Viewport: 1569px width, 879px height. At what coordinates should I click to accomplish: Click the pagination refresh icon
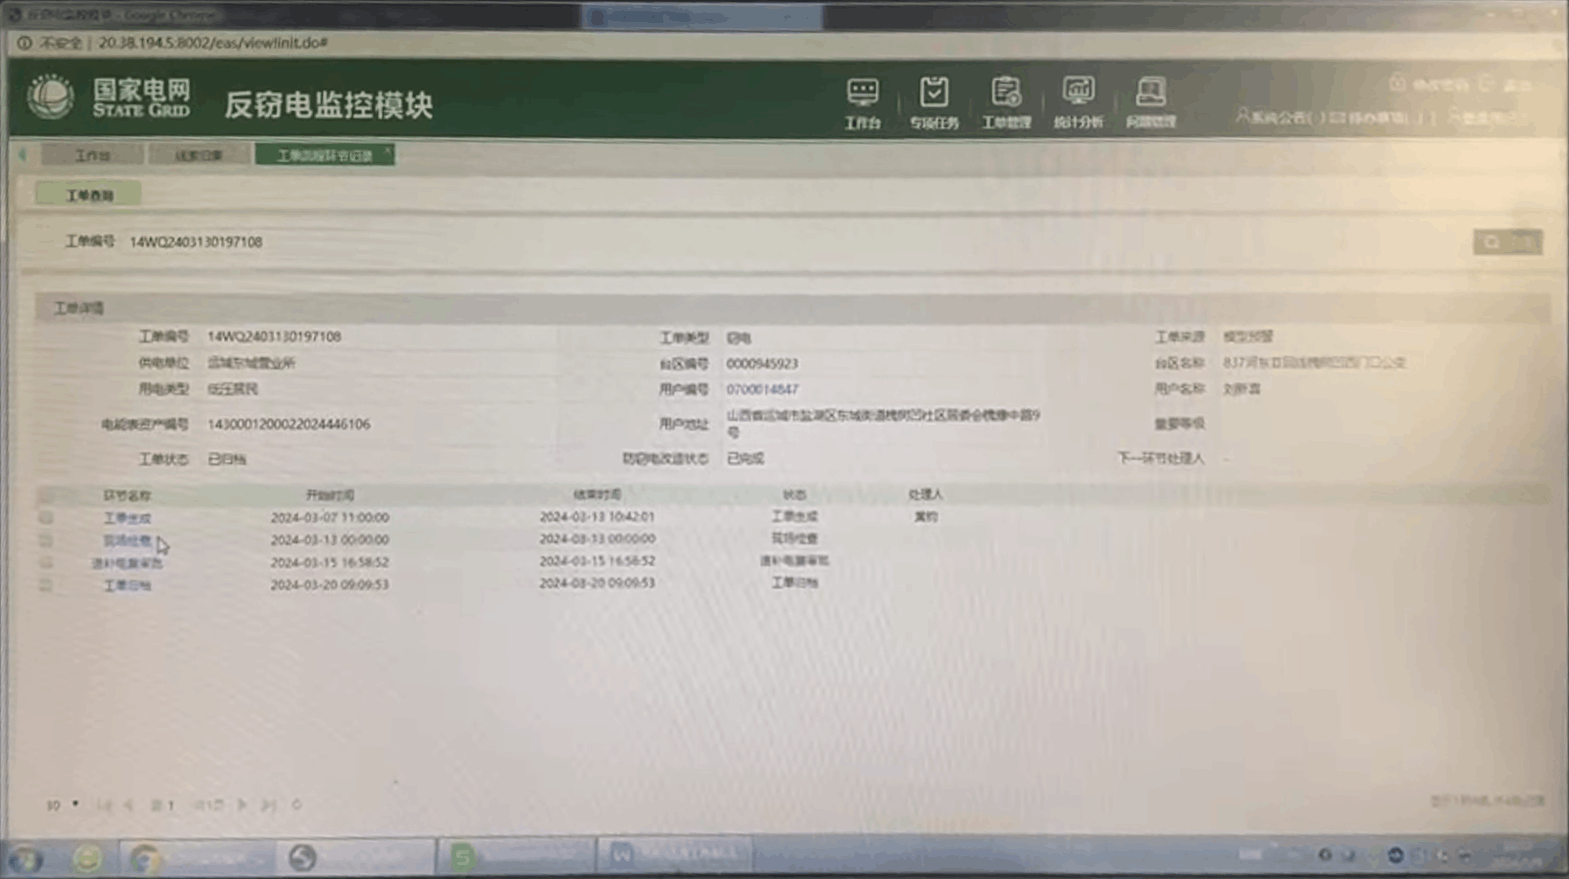click(x=296, y=804)
